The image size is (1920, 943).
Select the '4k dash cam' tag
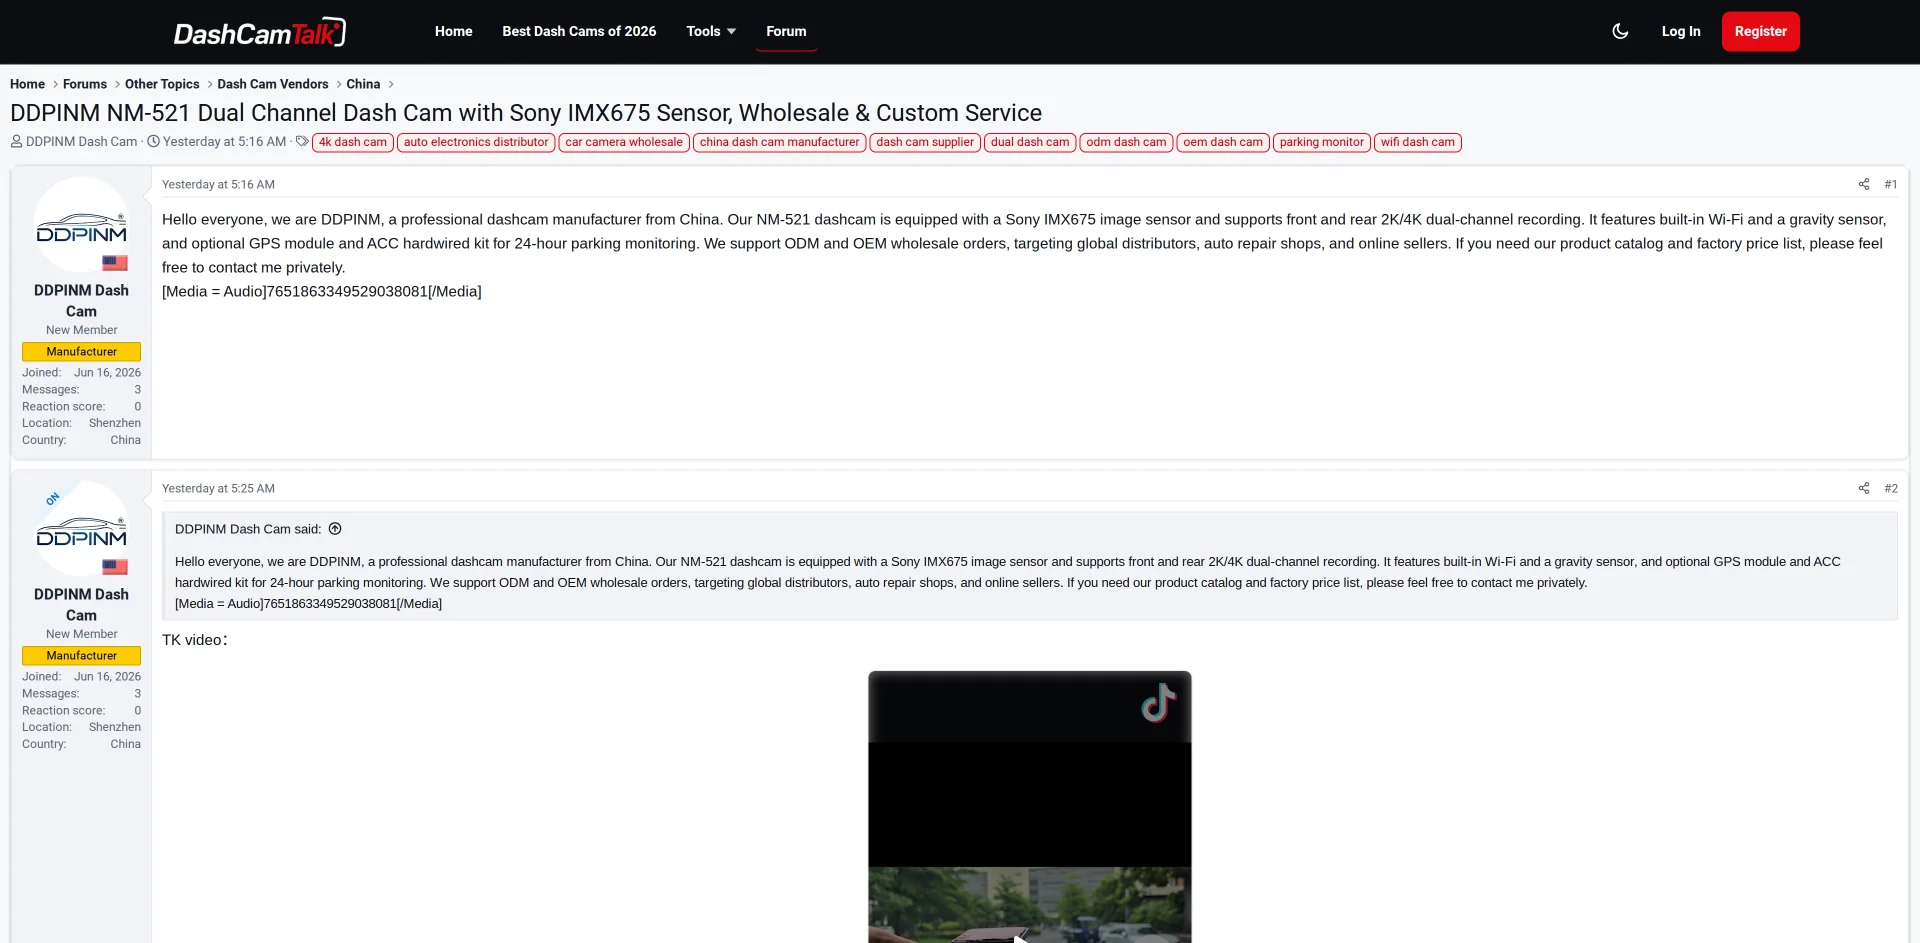tap(353, 142)
